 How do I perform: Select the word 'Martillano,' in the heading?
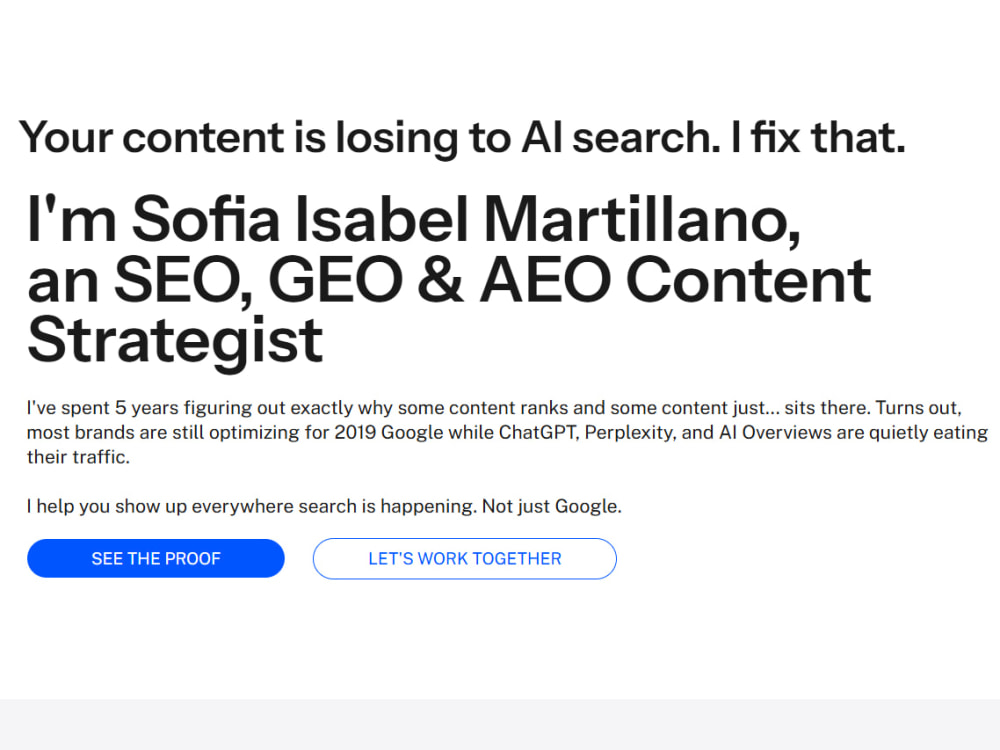click(x=642, y=220)
